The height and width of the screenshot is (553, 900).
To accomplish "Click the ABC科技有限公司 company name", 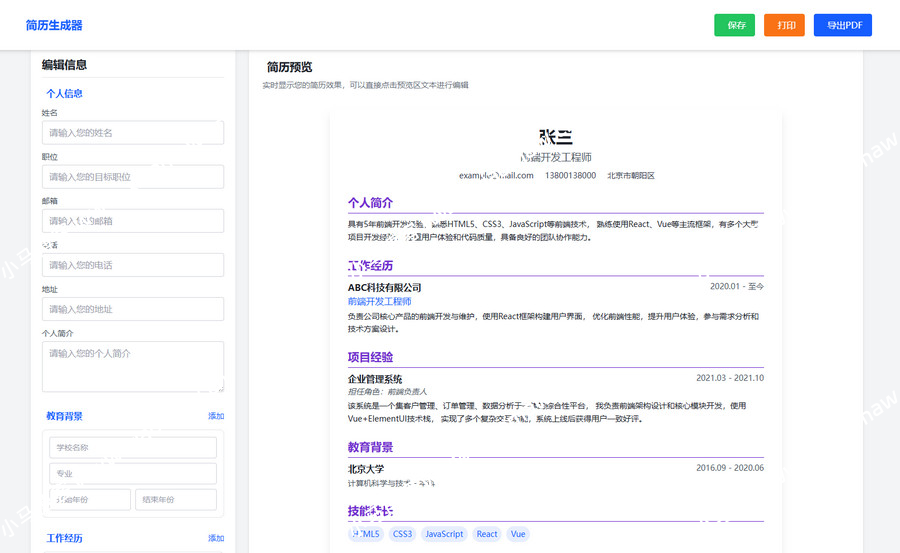I will pyautogui.click(x=385, y=287).
